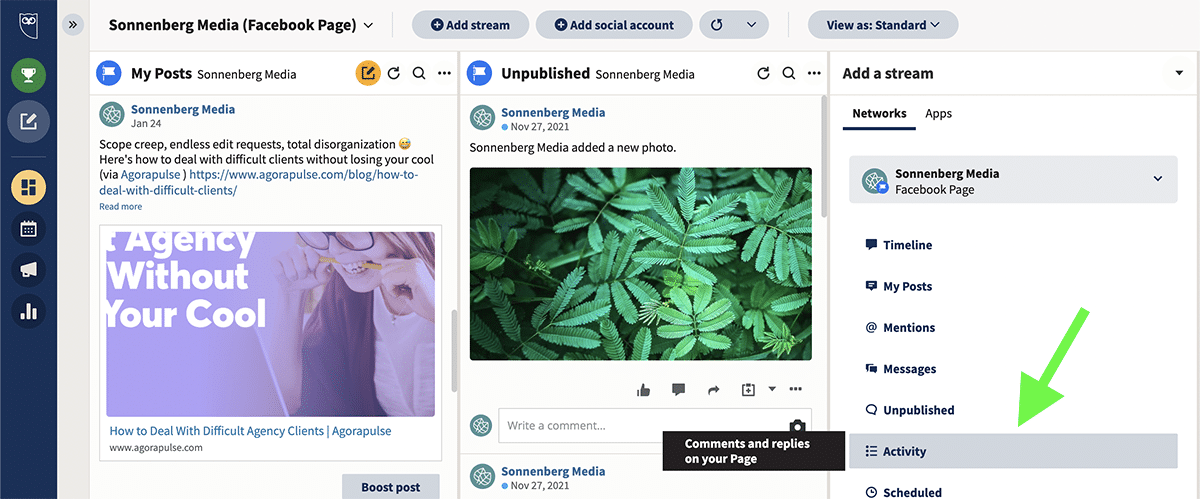Click the Unpublished stream flag icon
The height and width of the screenshot is (499, 1200).
point(480,73)
